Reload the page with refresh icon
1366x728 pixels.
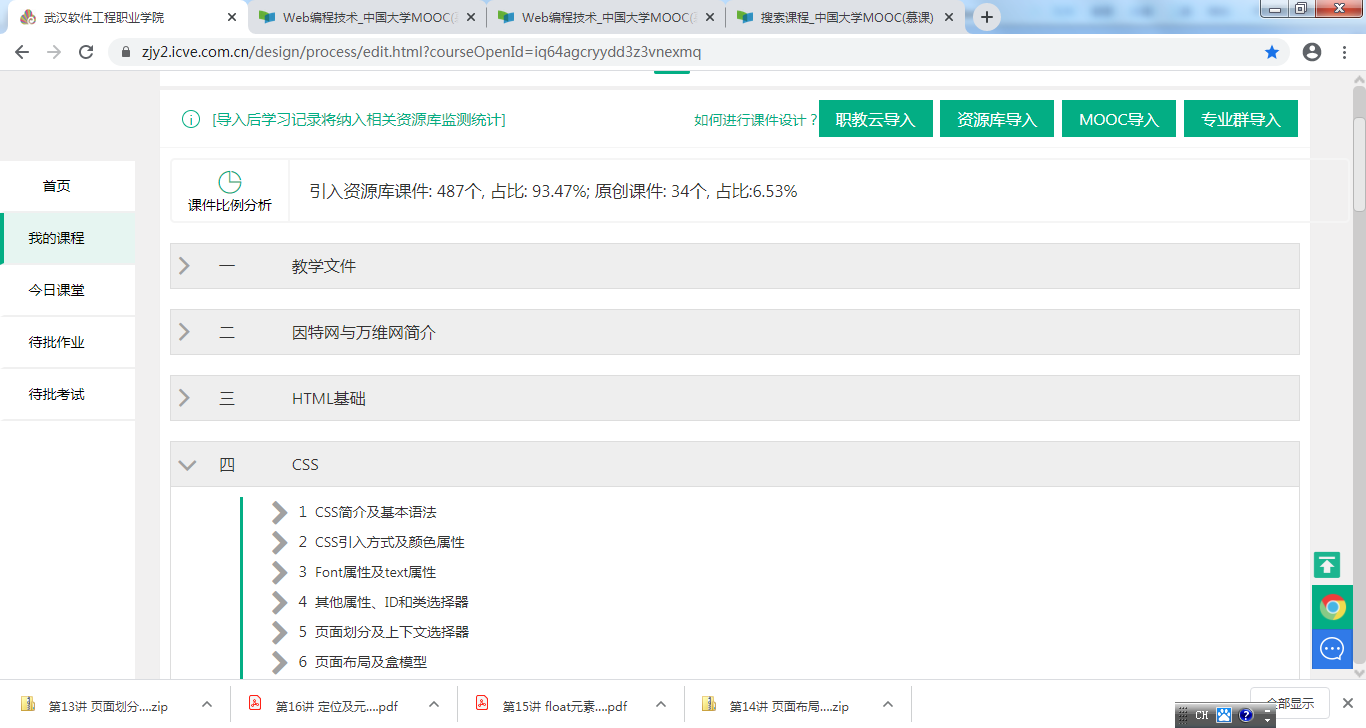point(86,52)
